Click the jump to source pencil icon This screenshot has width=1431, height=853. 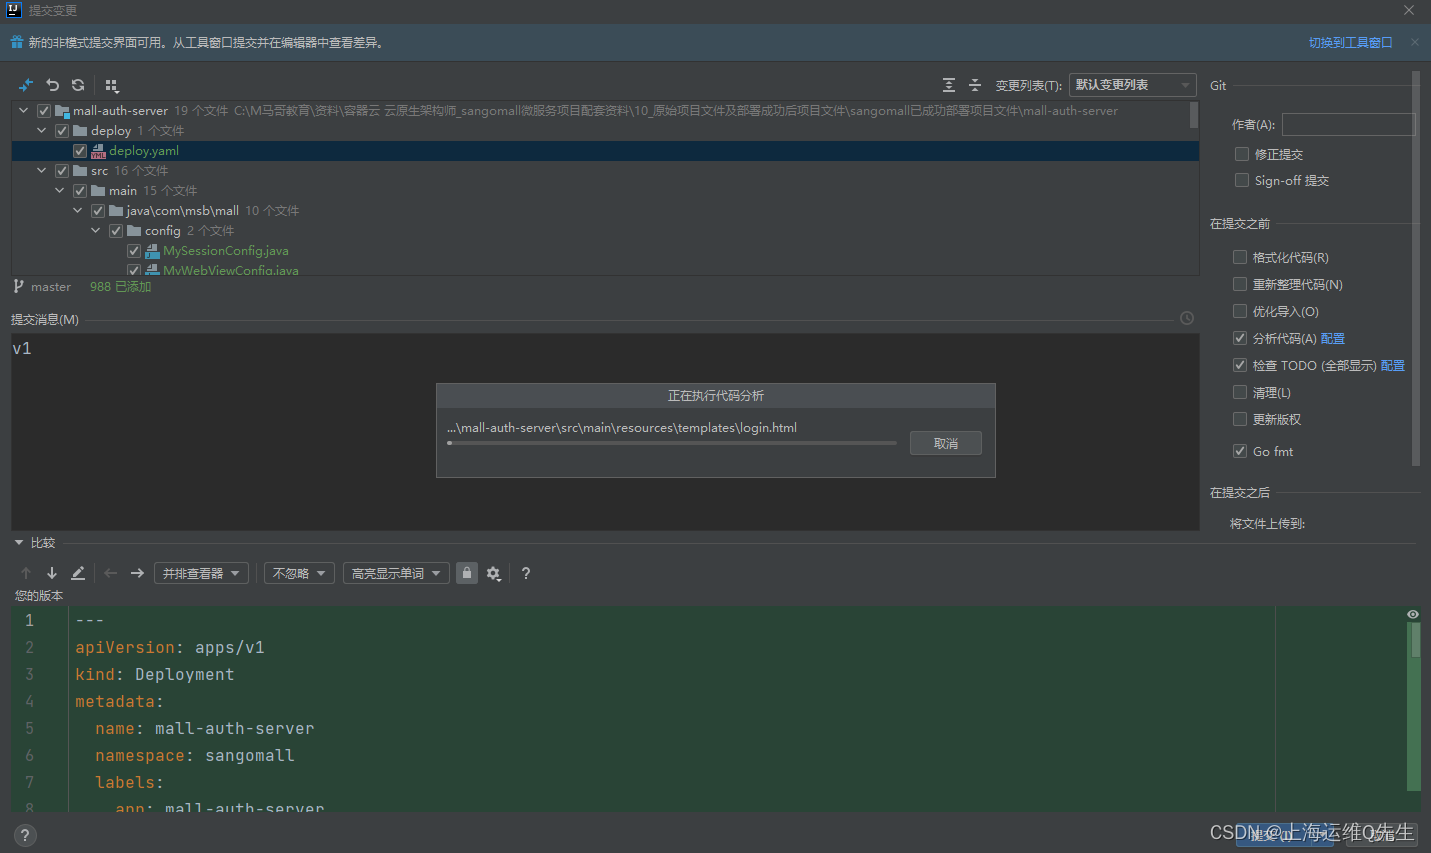78,573
